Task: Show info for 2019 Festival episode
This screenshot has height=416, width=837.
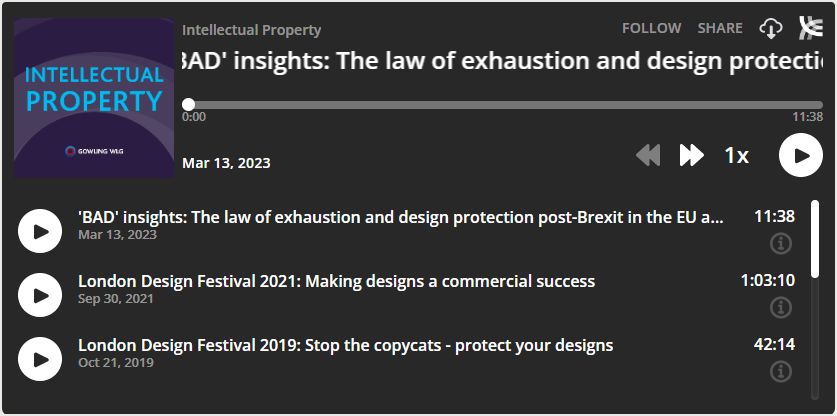Action: (780, 371)
